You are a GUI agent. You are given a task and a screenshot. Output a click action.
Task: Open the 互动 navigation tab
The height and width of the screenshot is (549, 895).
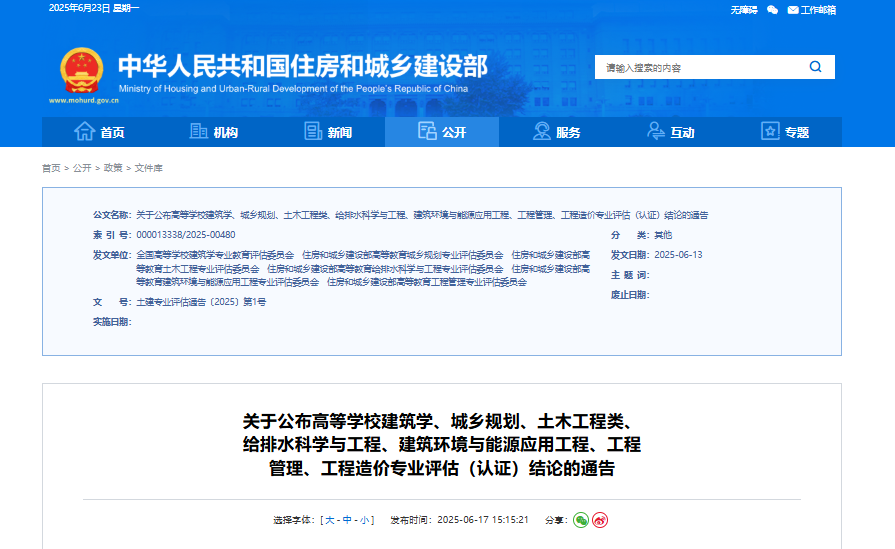[x=670, y=132]
